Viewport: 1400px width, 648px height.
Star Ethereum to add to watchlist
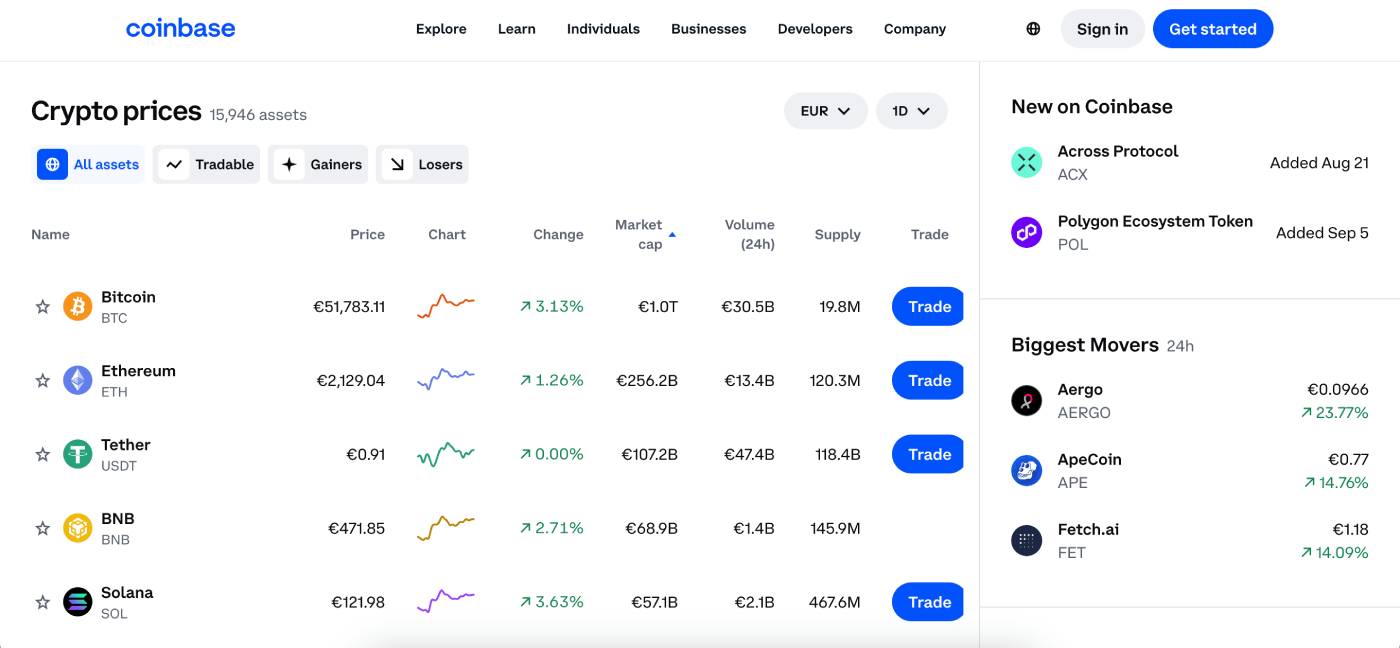43,381
